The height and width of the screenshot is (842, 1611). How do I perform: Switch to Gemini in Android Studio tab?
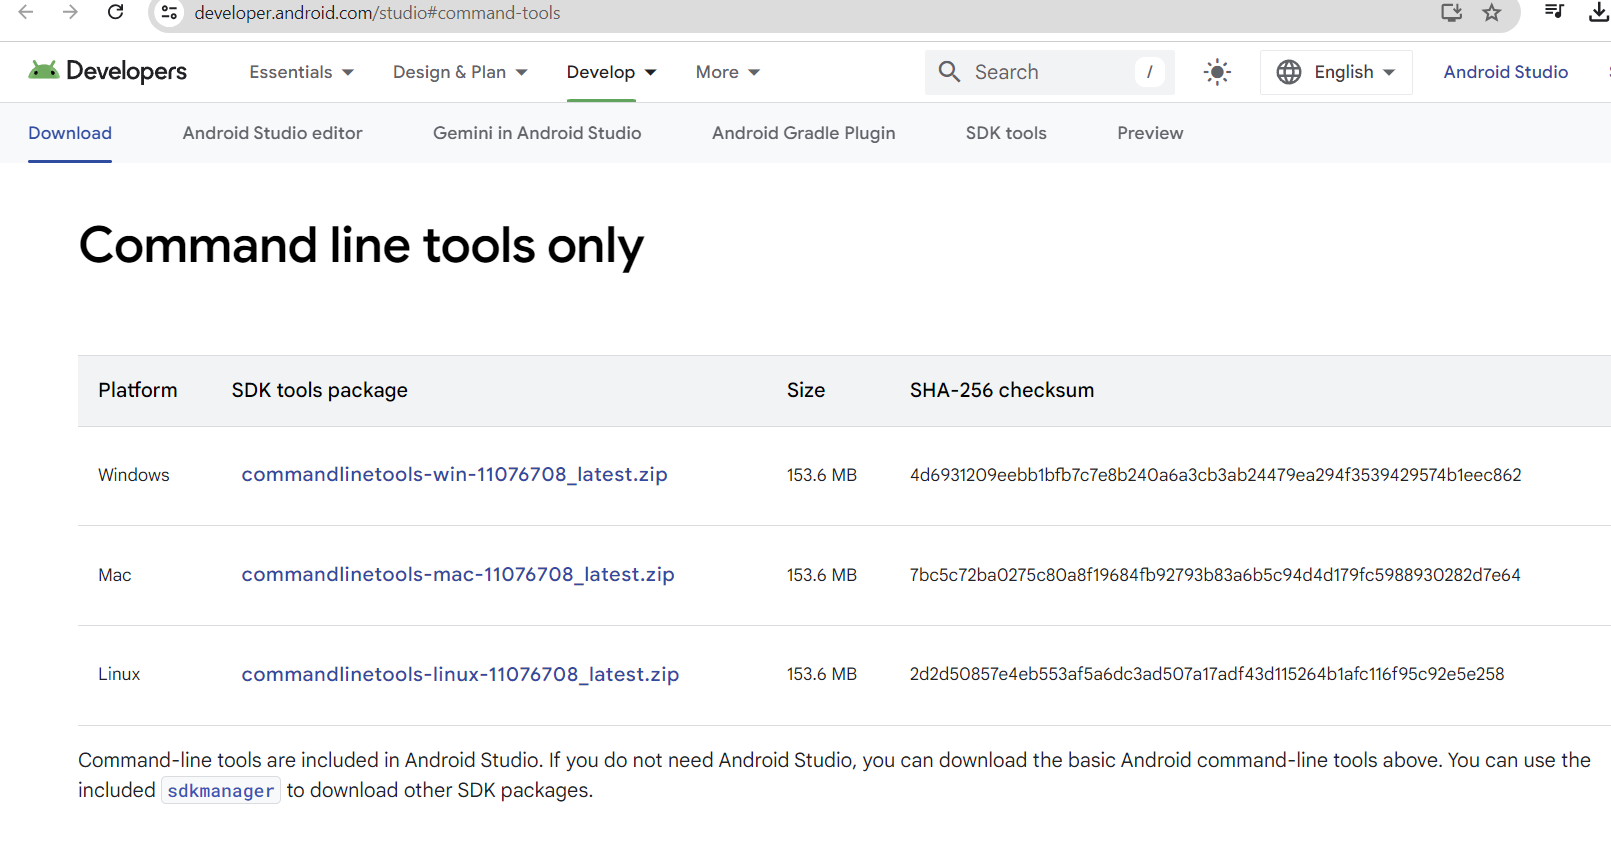(x=537, y=133)
